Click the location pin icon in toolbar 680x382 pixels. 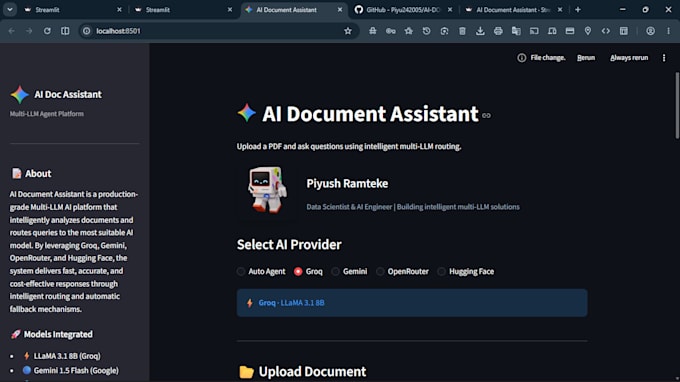[x=588, y=31]
